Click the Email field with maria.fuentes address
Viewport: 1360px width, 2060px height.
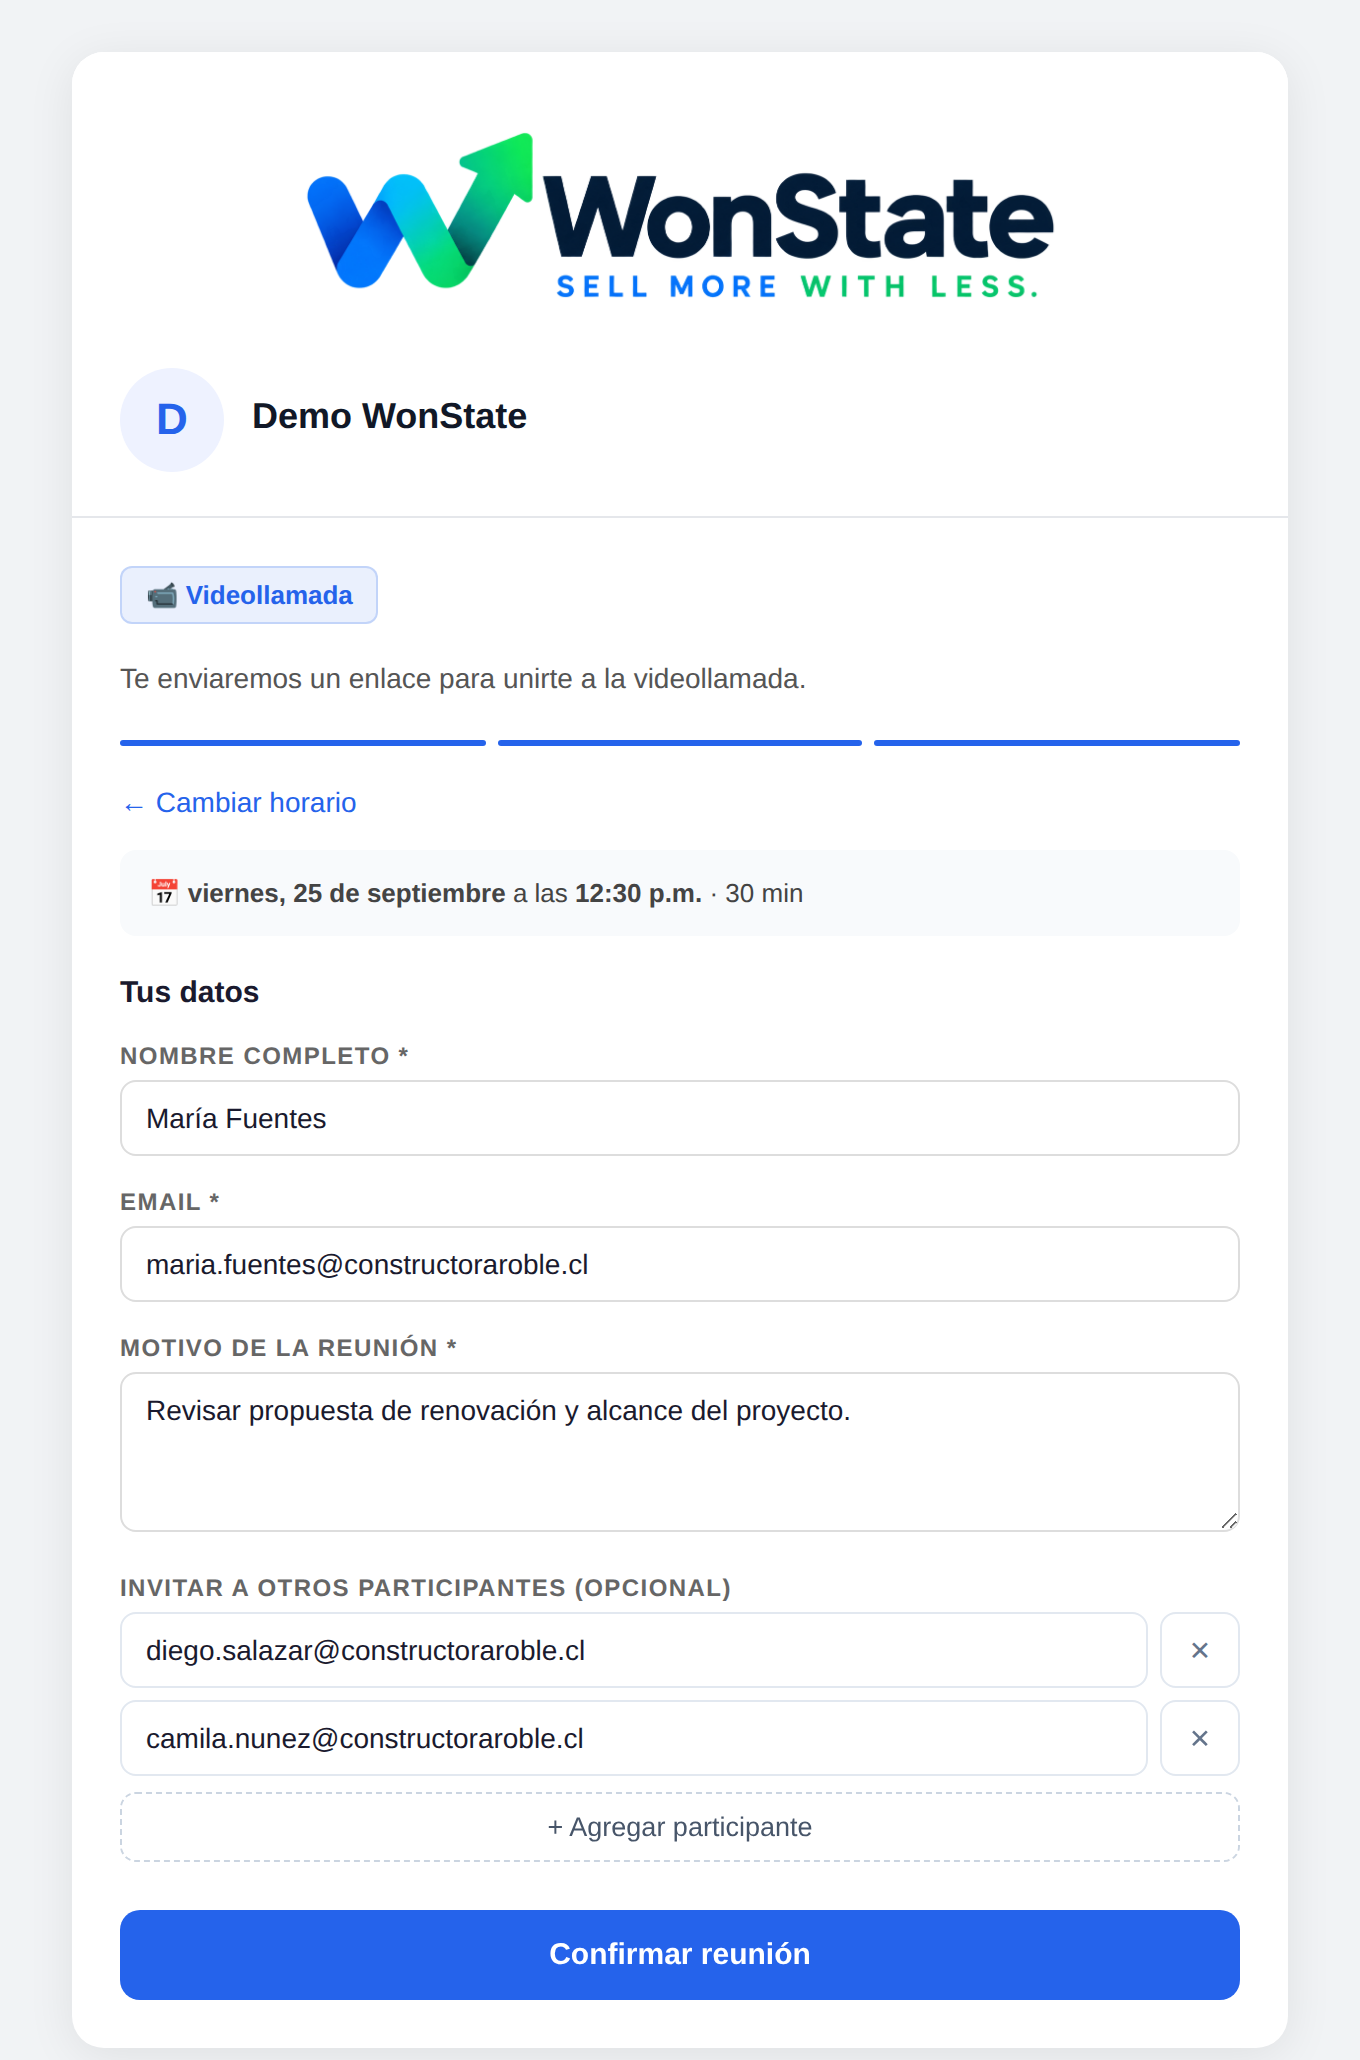click(x=680, y=1264)
